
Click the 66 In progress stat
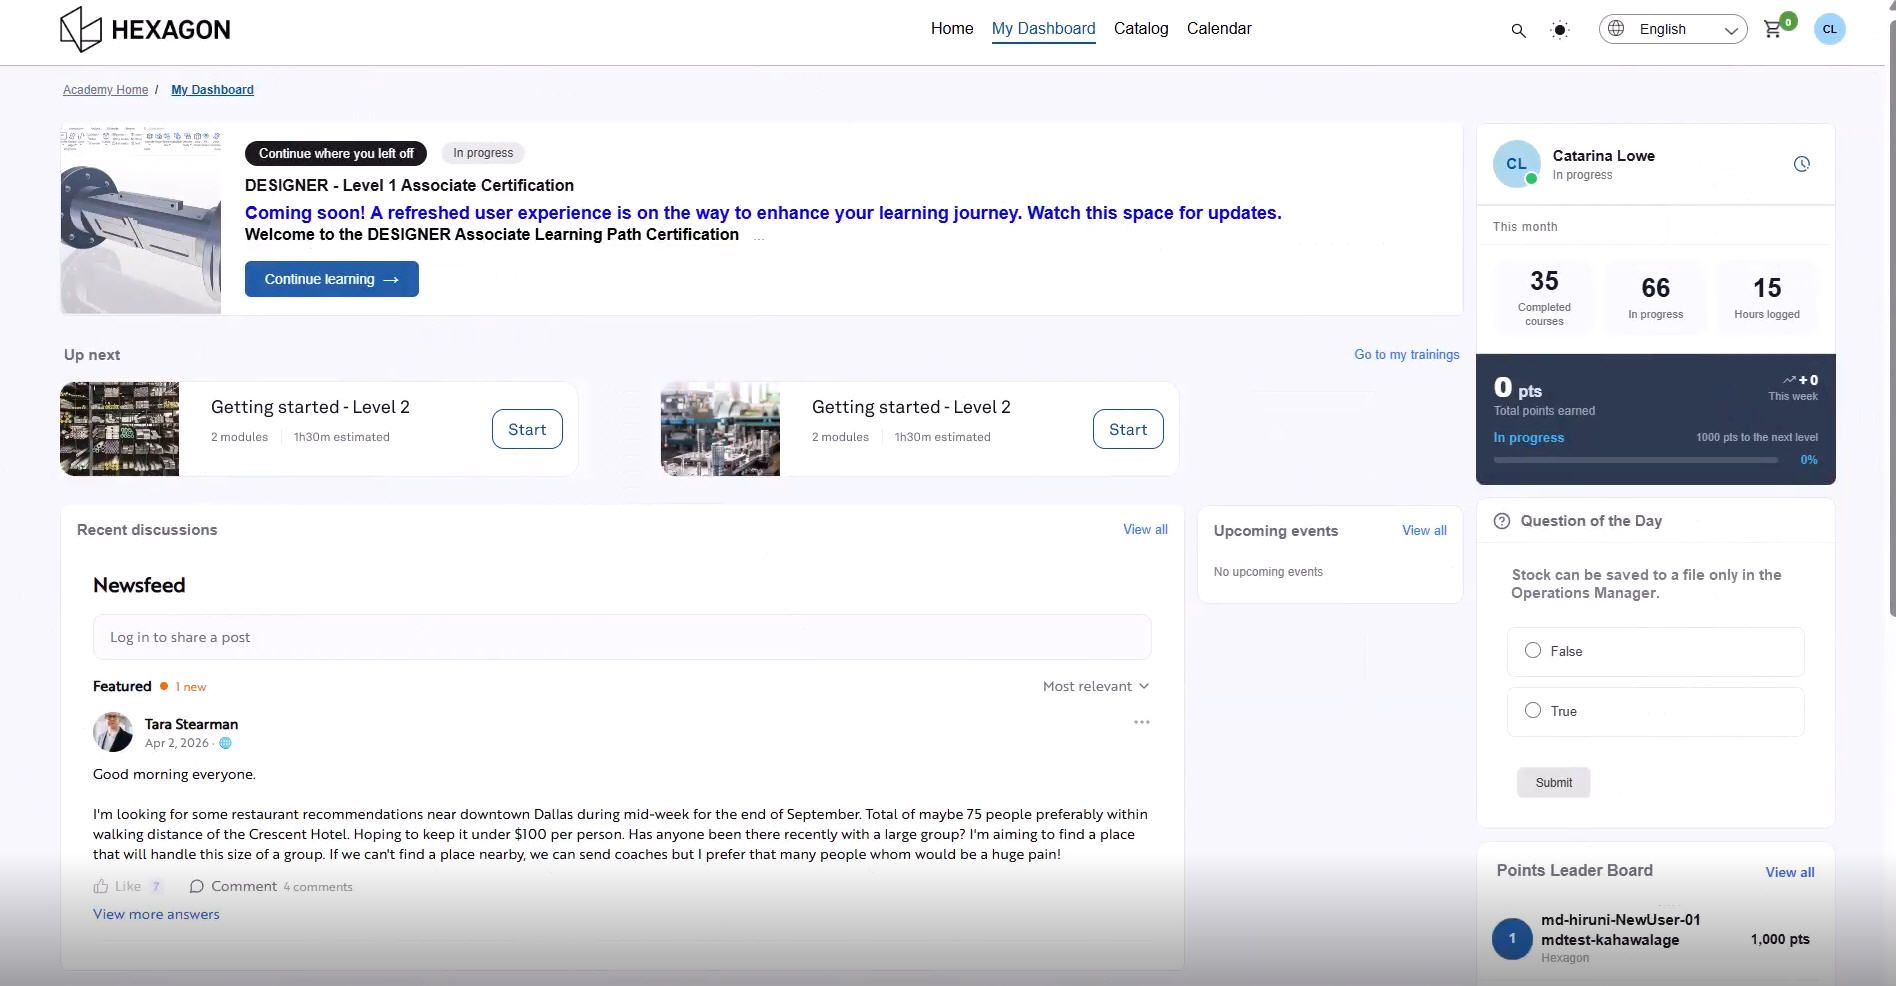coord(1656,297)
